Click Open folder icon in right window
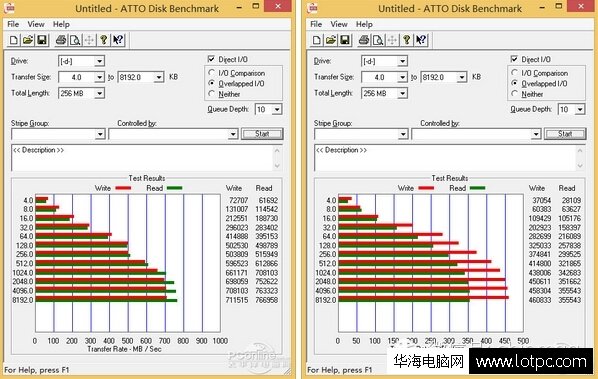The height and width of the screenshot is (379, 598). [331, 40]
